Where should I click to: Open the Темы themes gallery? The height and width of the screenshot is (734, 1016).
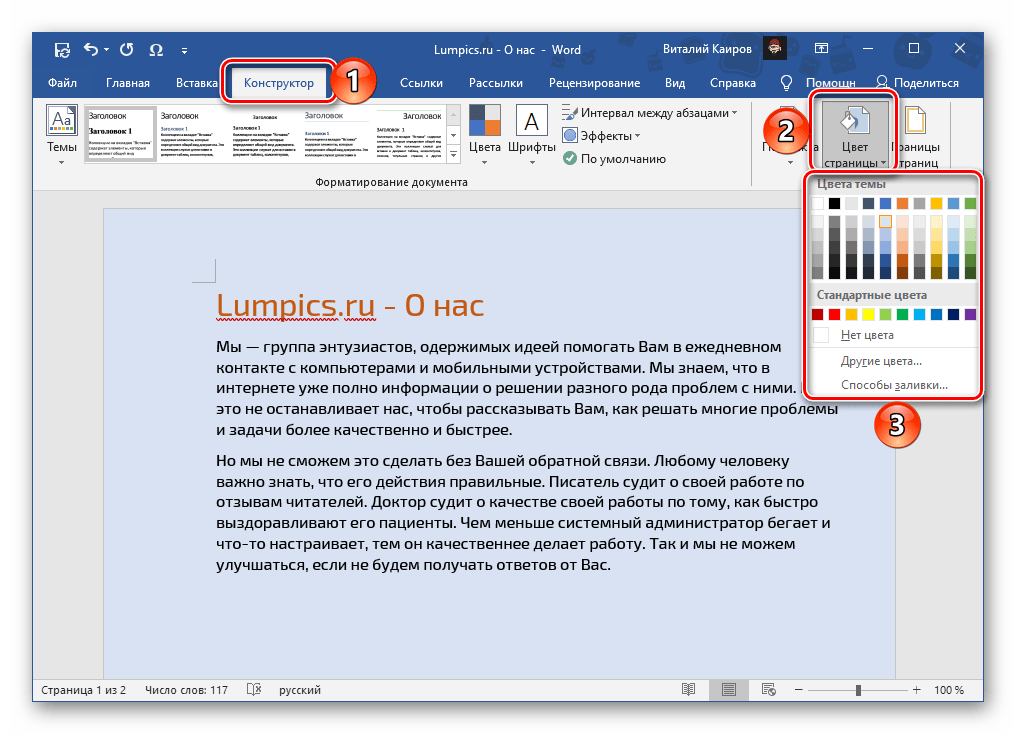[62, 135]
